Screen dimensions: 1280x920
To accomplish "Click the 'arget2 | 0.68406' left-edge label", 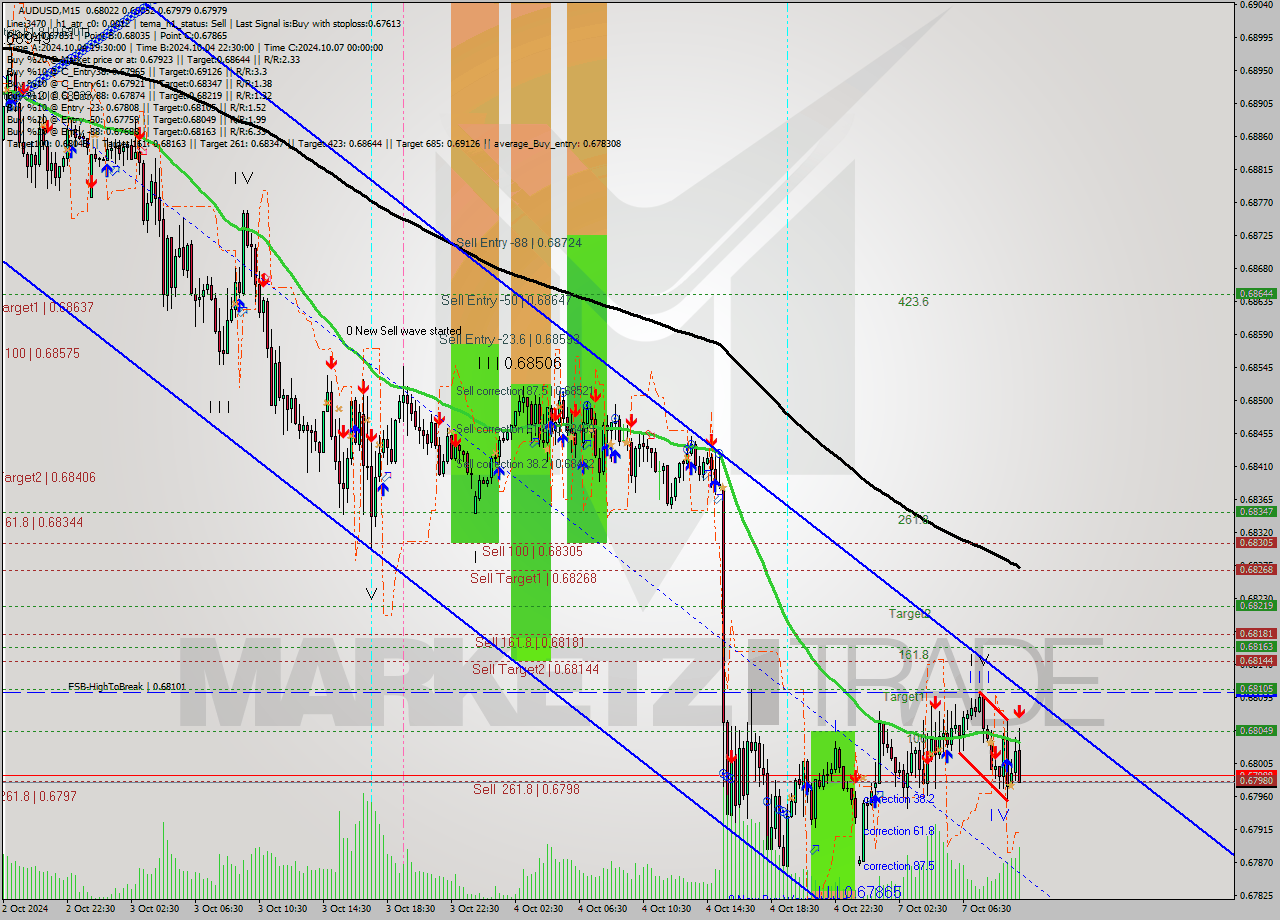I will [48, 478].
